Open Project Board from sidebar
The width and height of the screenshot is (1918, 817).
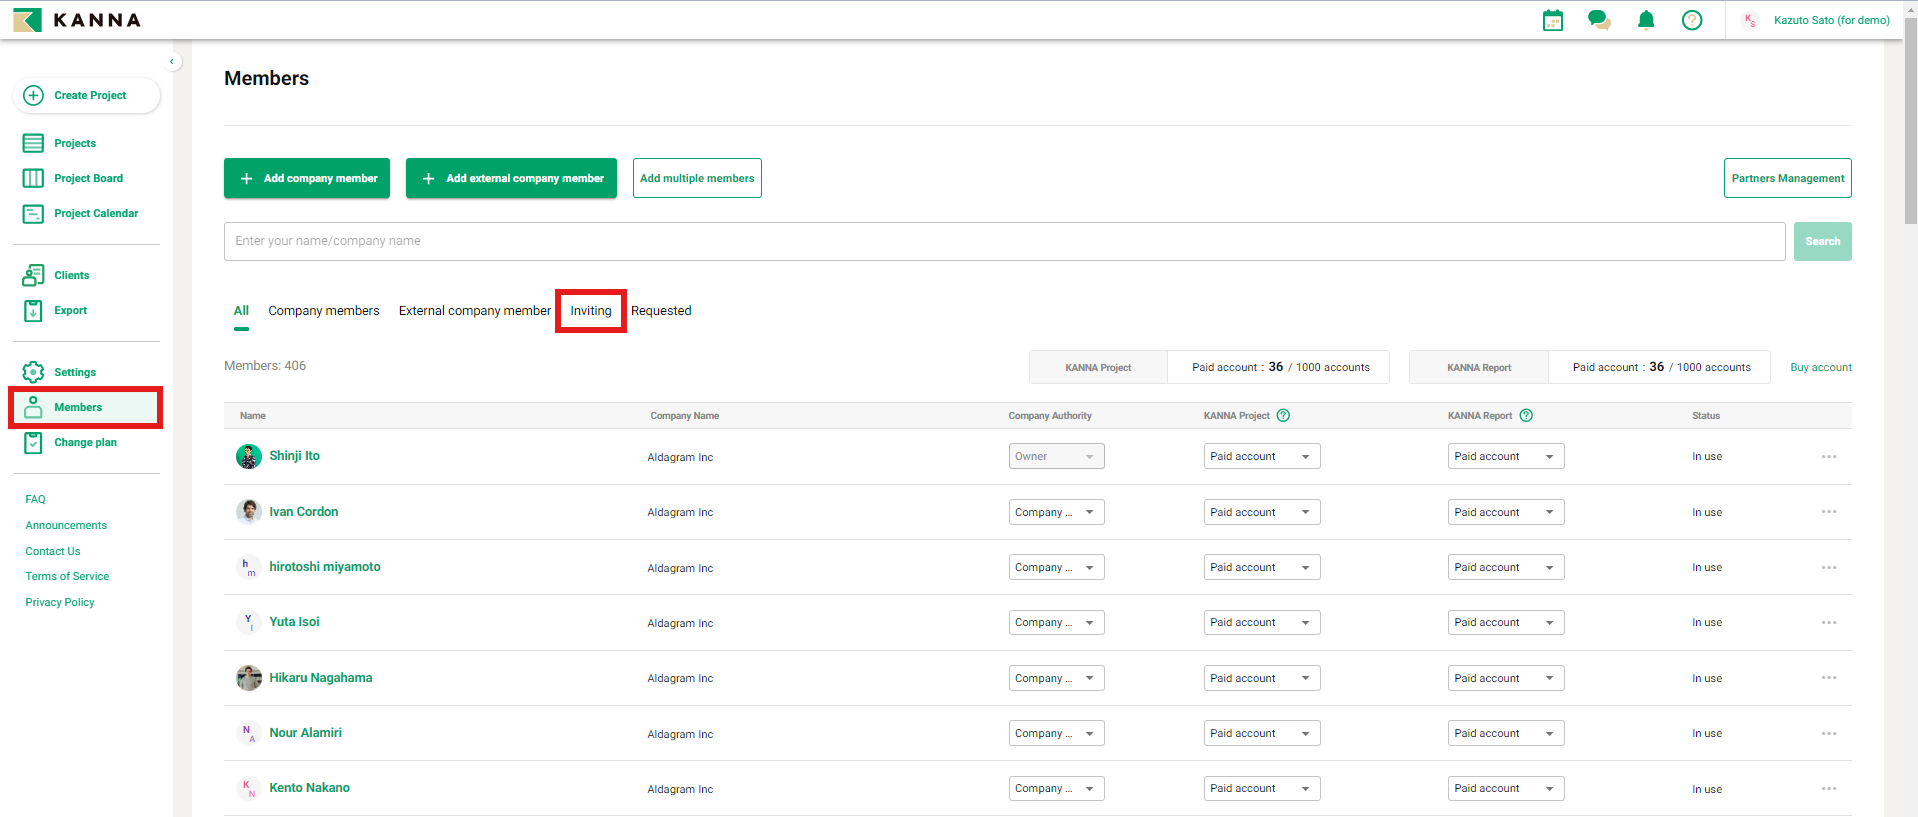tap(88, 178)
